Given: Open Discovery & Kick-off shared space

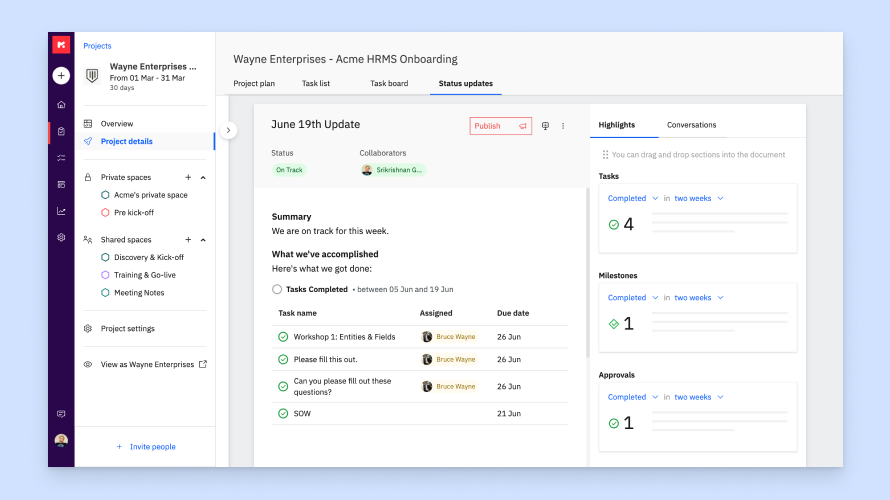Looking at the screenshot, I should pos(148,257).
